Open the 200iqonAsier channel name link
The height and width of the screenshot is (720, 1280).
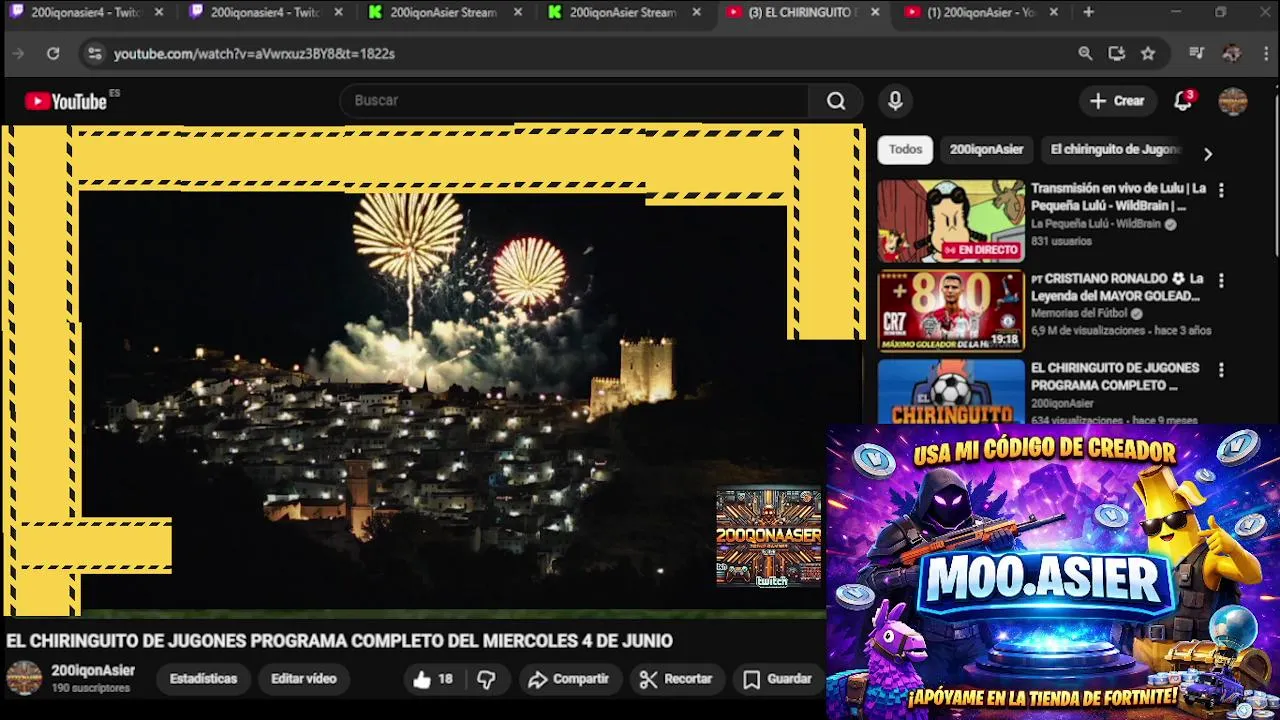(x=93, y=671)
